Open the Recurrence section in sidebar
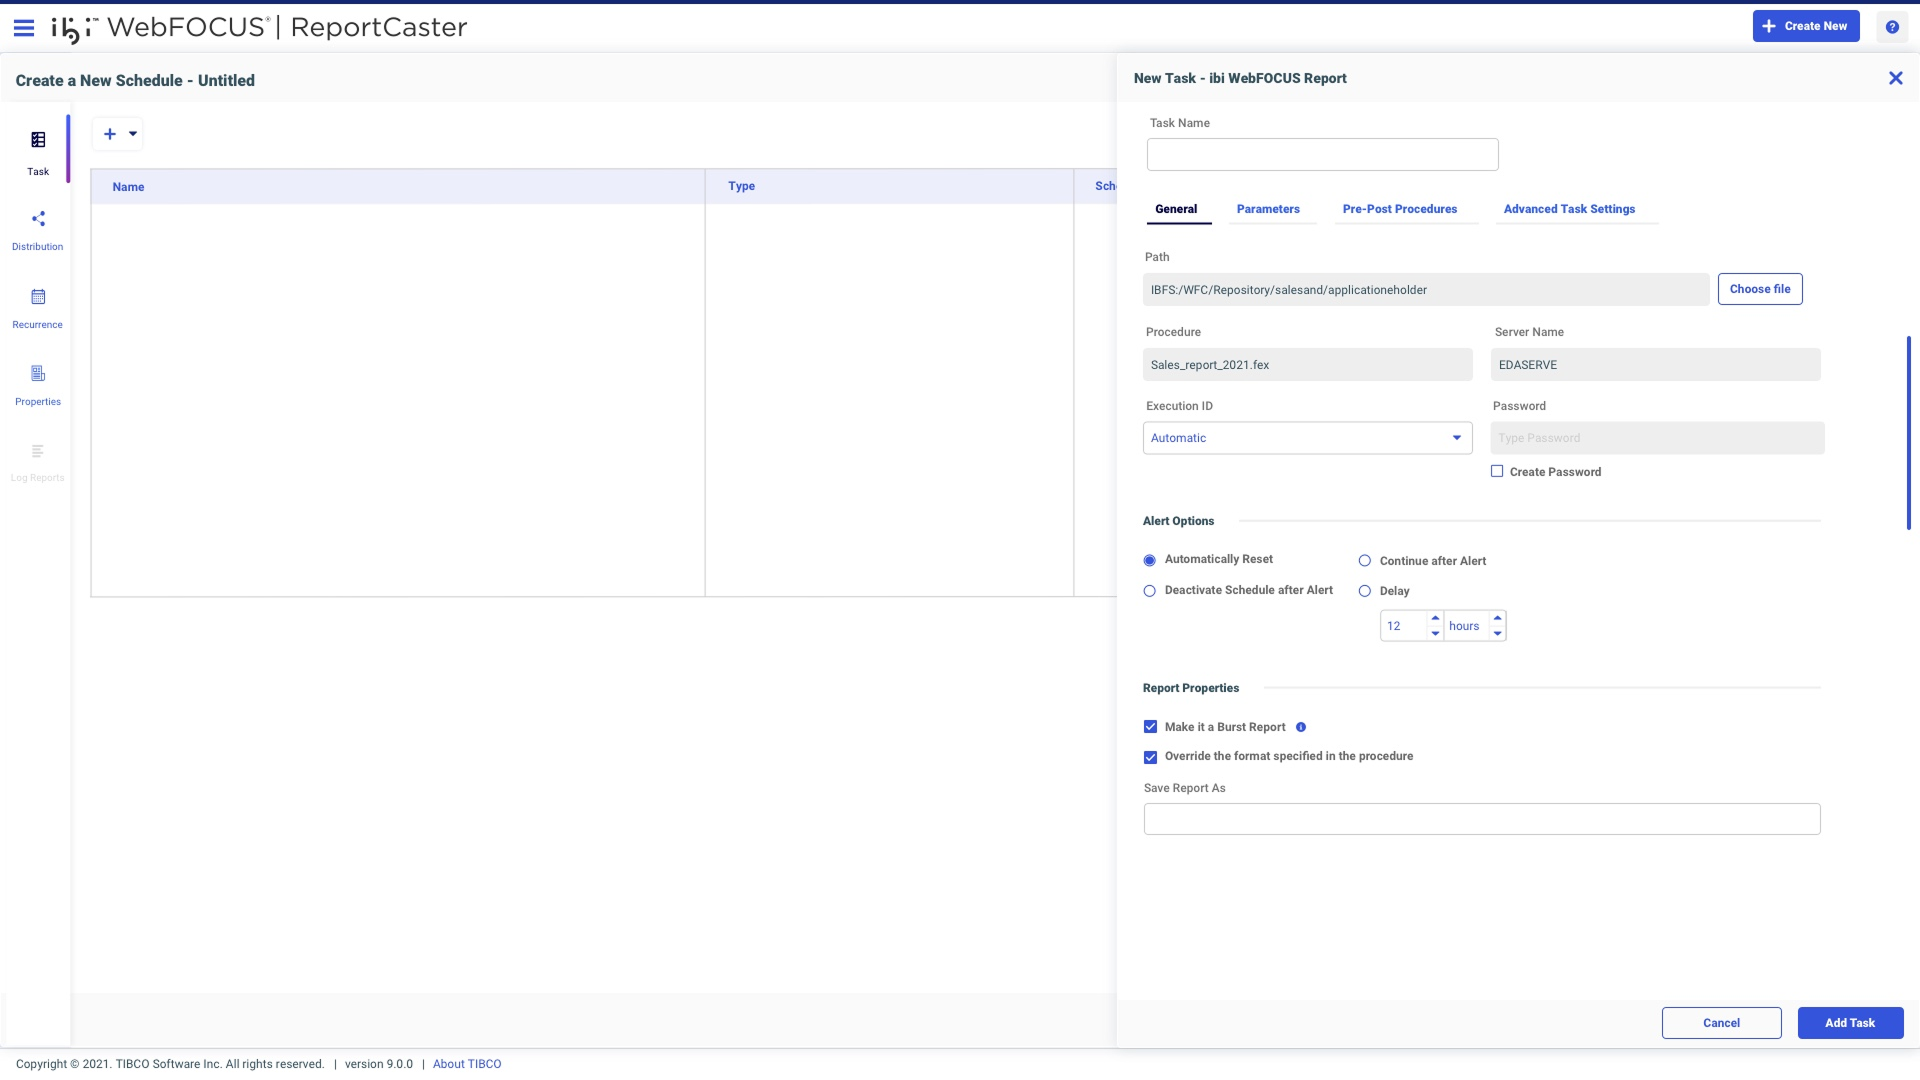Image resolution: width=1920 pixels, height=1080 pixels. [38, 308]
